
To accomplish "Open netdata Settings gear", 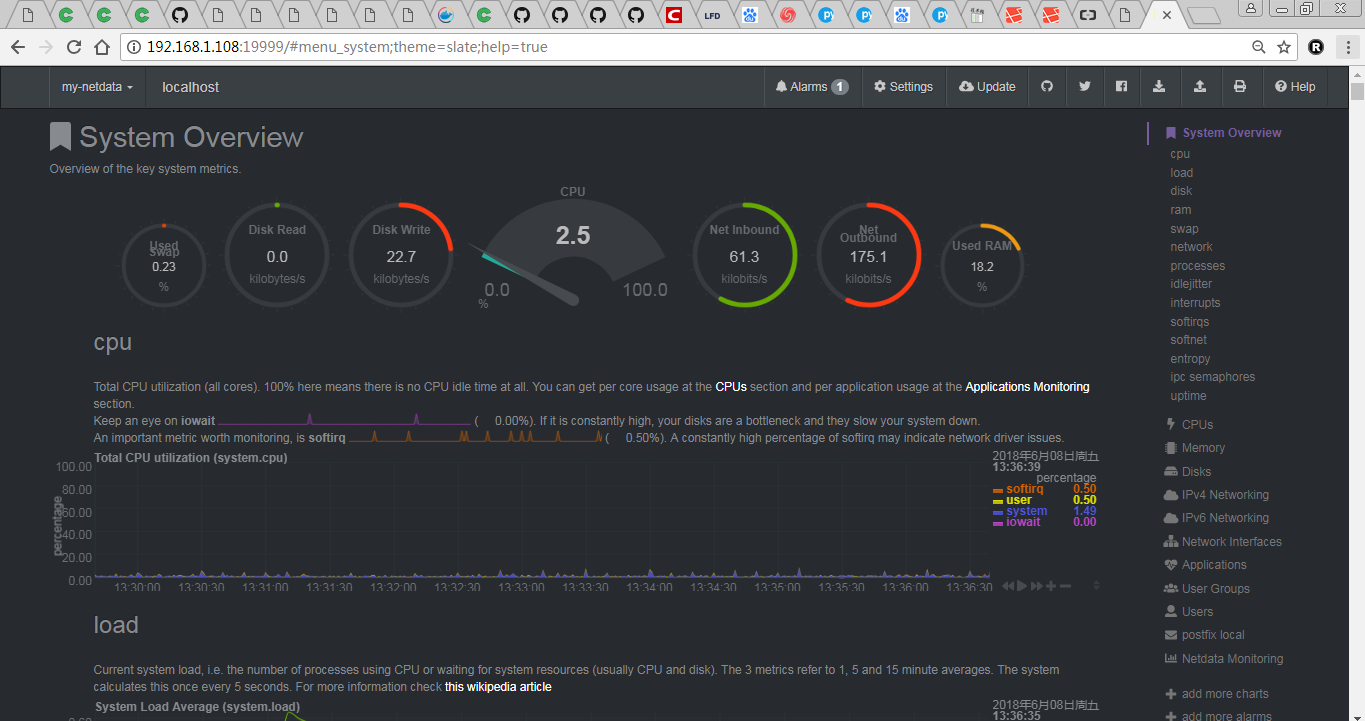I will (903, 87).
